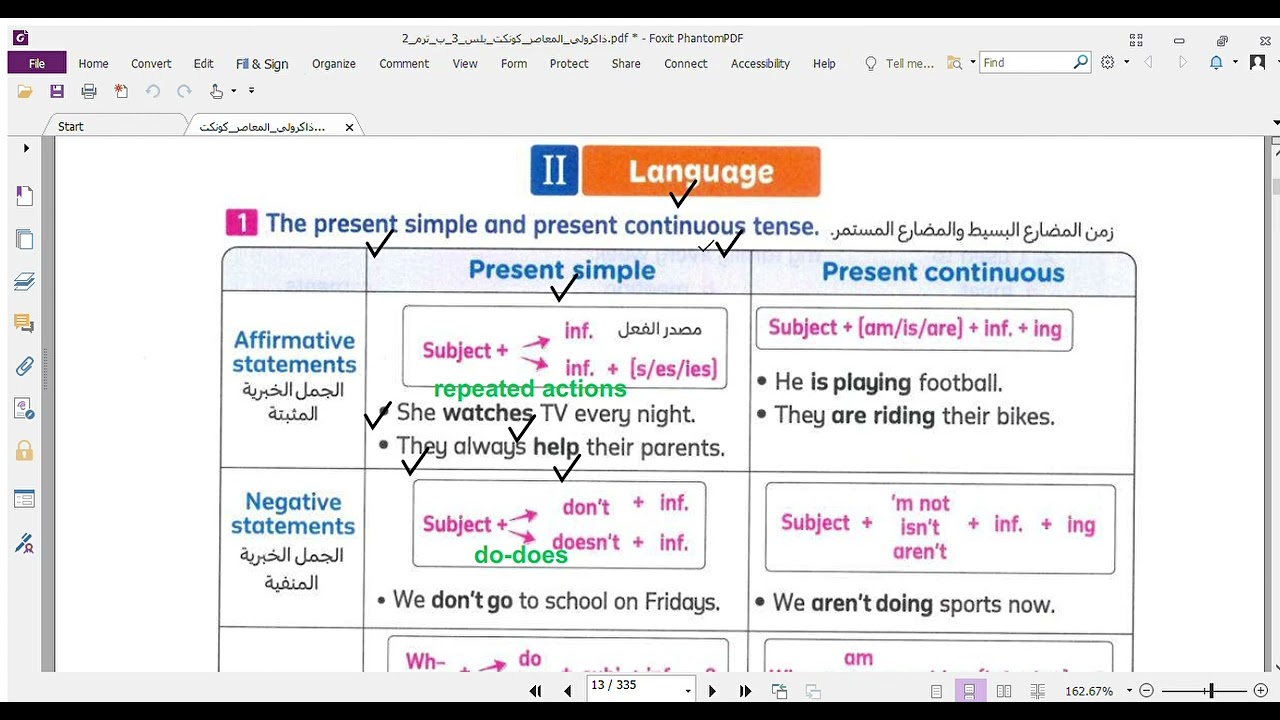Open the Form ribbon tab
The height and width of the screenshot is (720, 1280).
(x=514, y=63)
